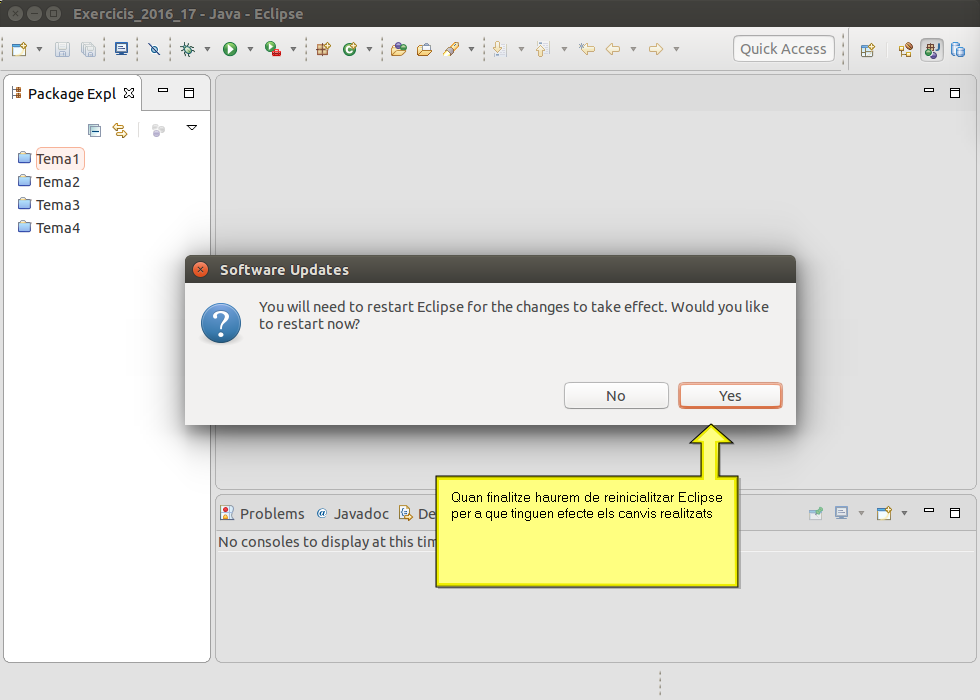Open the Open Console dropdown arrow
Screen dimensions: 980x700
click(904, 514)
